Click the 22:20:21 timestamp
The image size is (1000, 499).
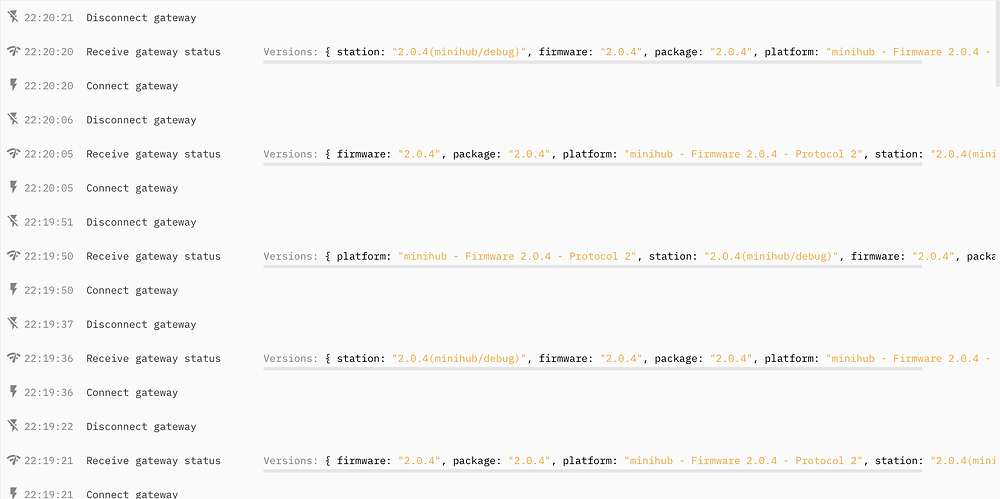[48, 18]
